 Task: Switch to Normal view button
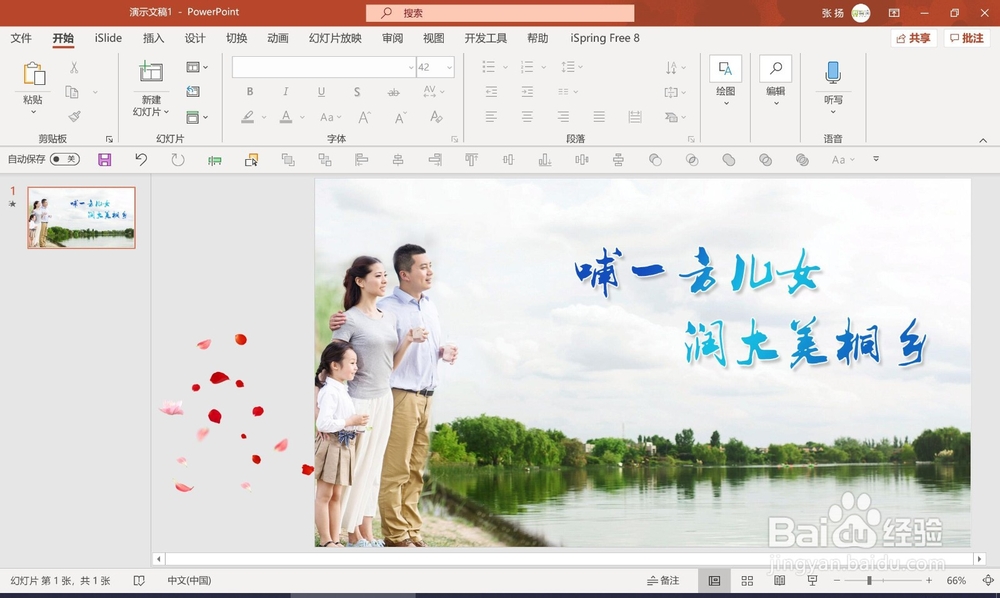click(x=714, y=581)
